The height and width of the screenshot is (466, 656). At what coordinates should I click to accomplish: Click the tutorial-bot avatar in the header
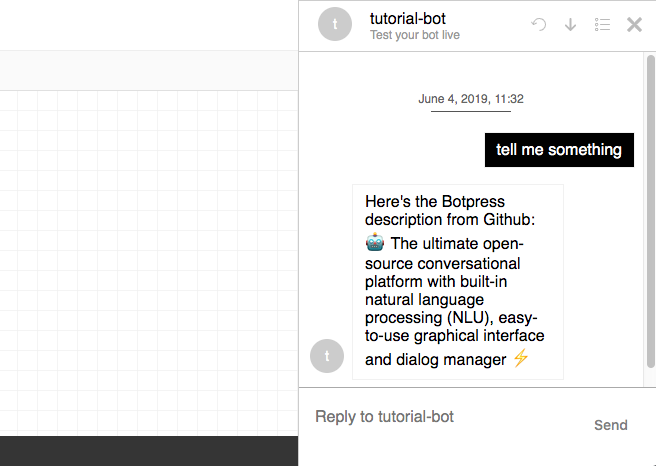click(x=335, y=24)
